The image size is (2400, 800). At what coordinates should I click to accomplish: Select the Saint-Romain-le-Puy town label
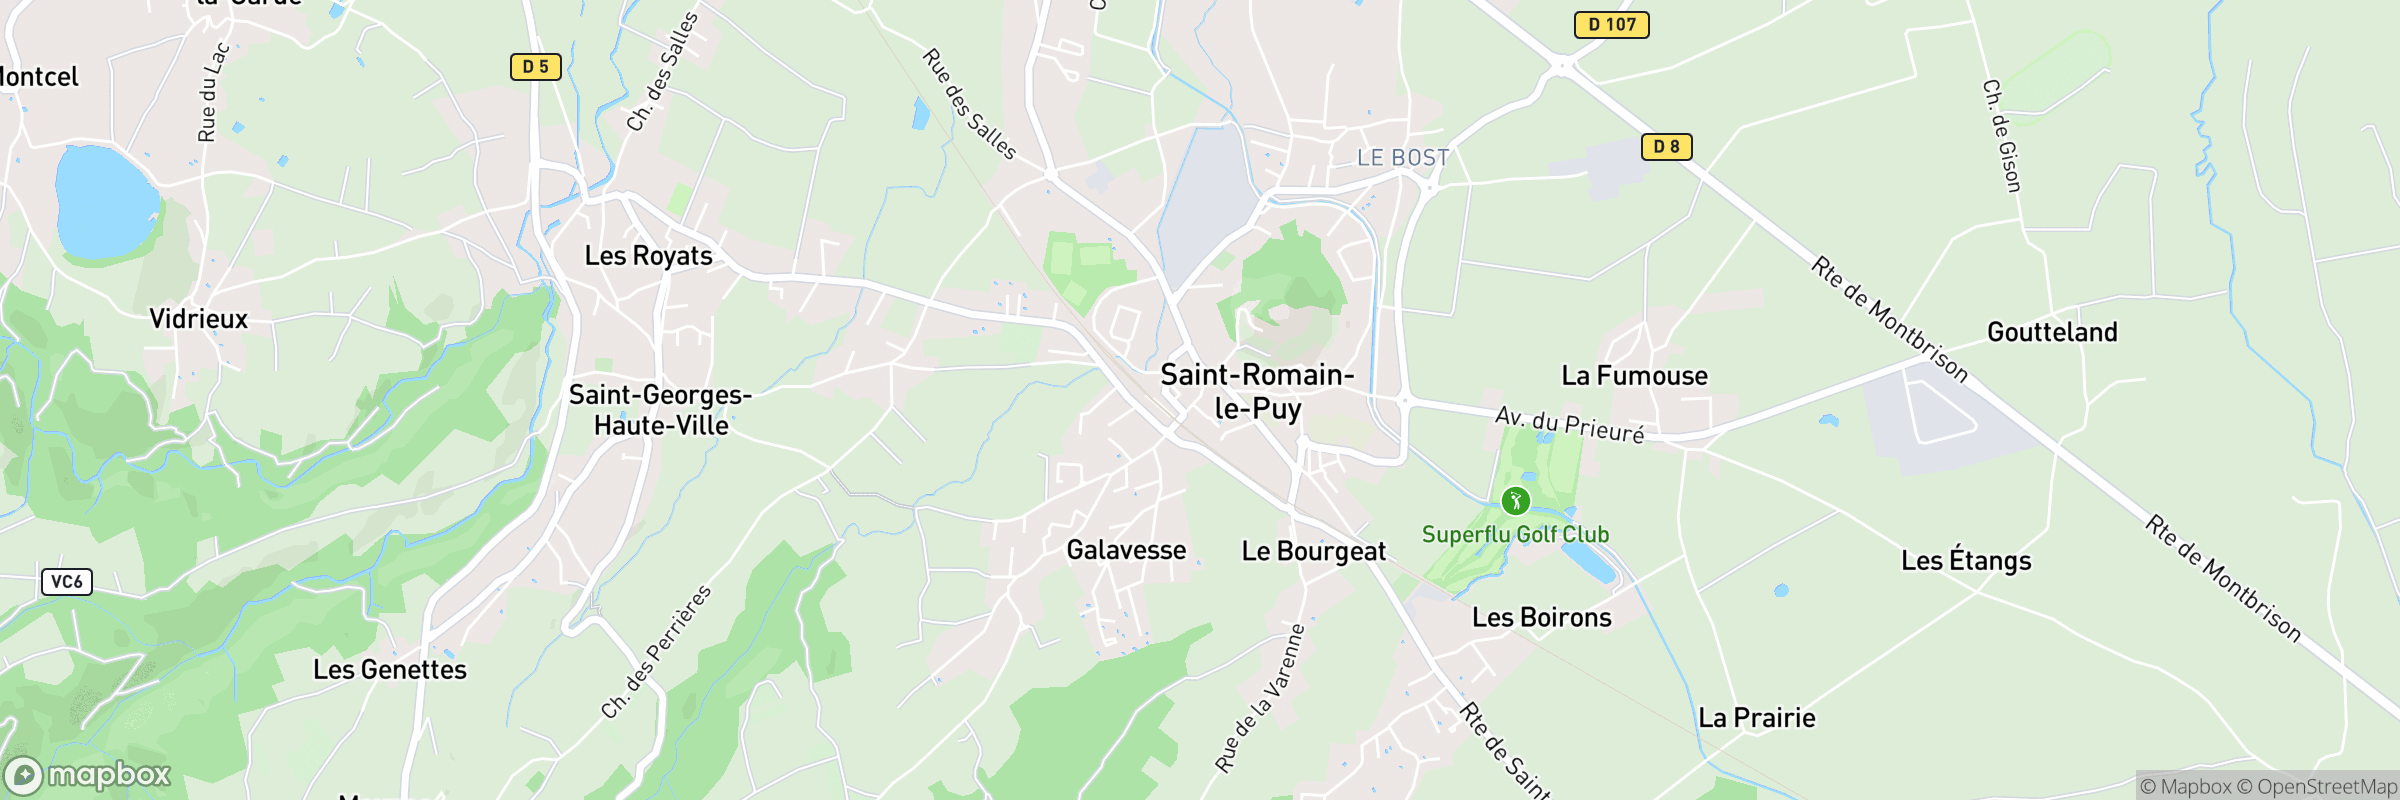click(1258, 392)
